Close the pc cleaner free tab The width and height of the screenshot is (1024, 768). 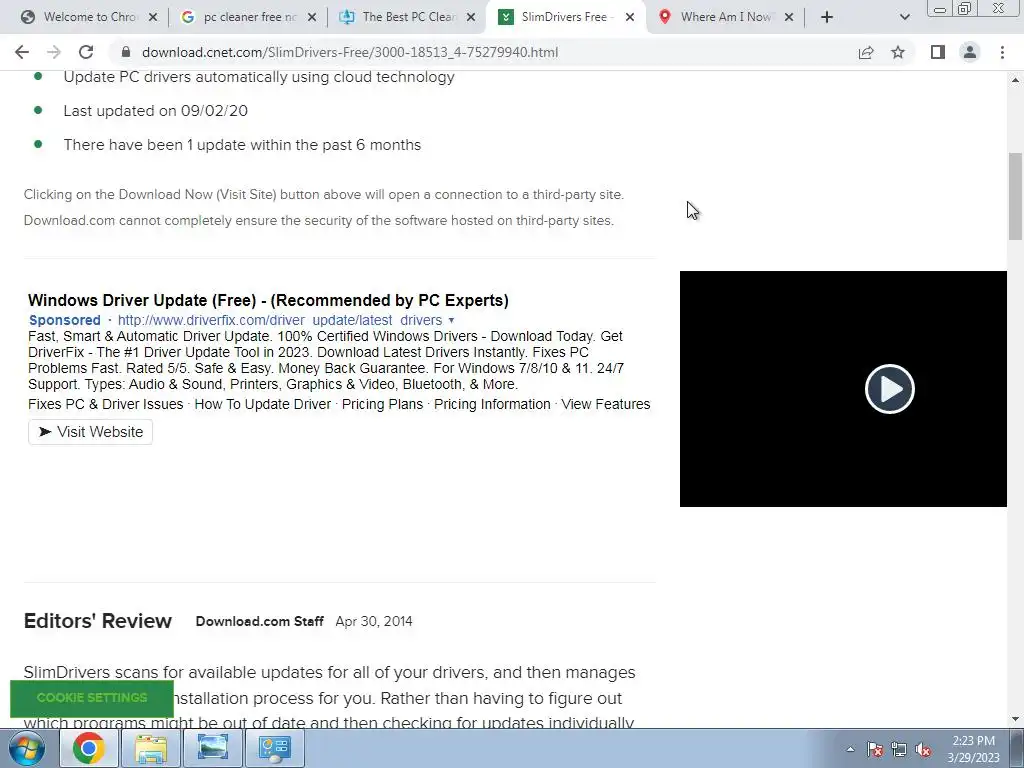tap(312, 18)
